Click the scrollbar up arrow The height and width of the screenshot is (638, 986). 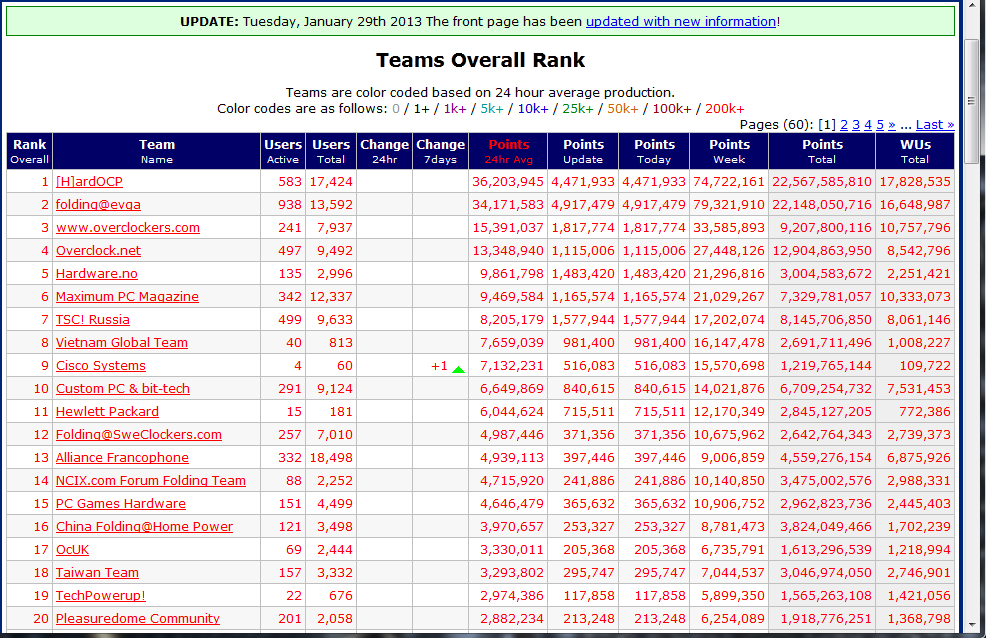pyautogui.click(x=972, y=8)
